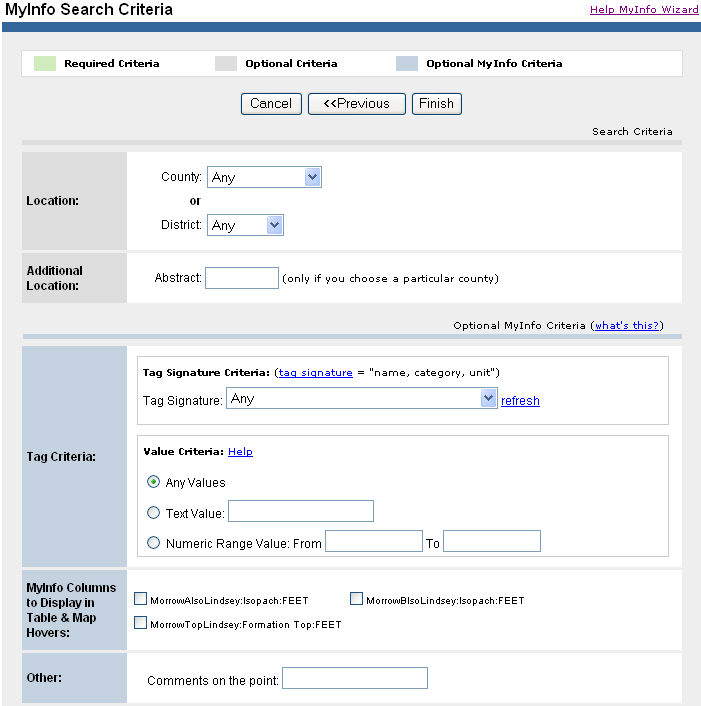This screenshot has height=706, width=701.
Task: Open the Help MyInfo Wizard link
Action: [644, 10]
